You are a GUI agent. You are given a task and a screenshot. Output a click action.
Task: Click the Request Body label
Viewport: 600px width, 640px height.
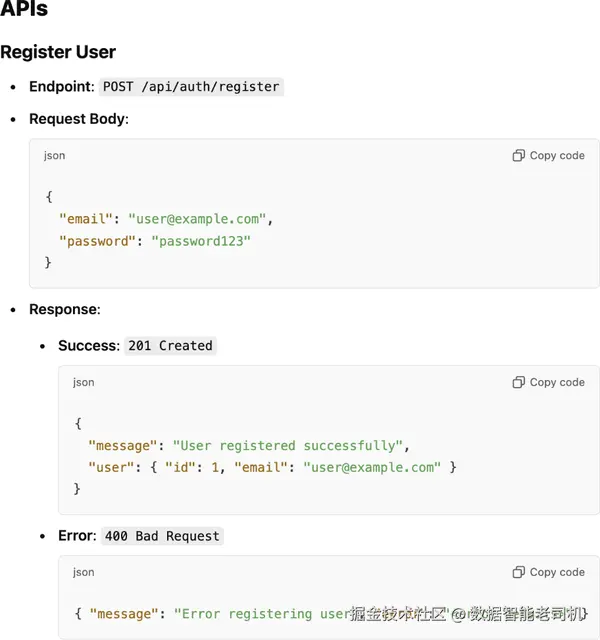[79, 119]
